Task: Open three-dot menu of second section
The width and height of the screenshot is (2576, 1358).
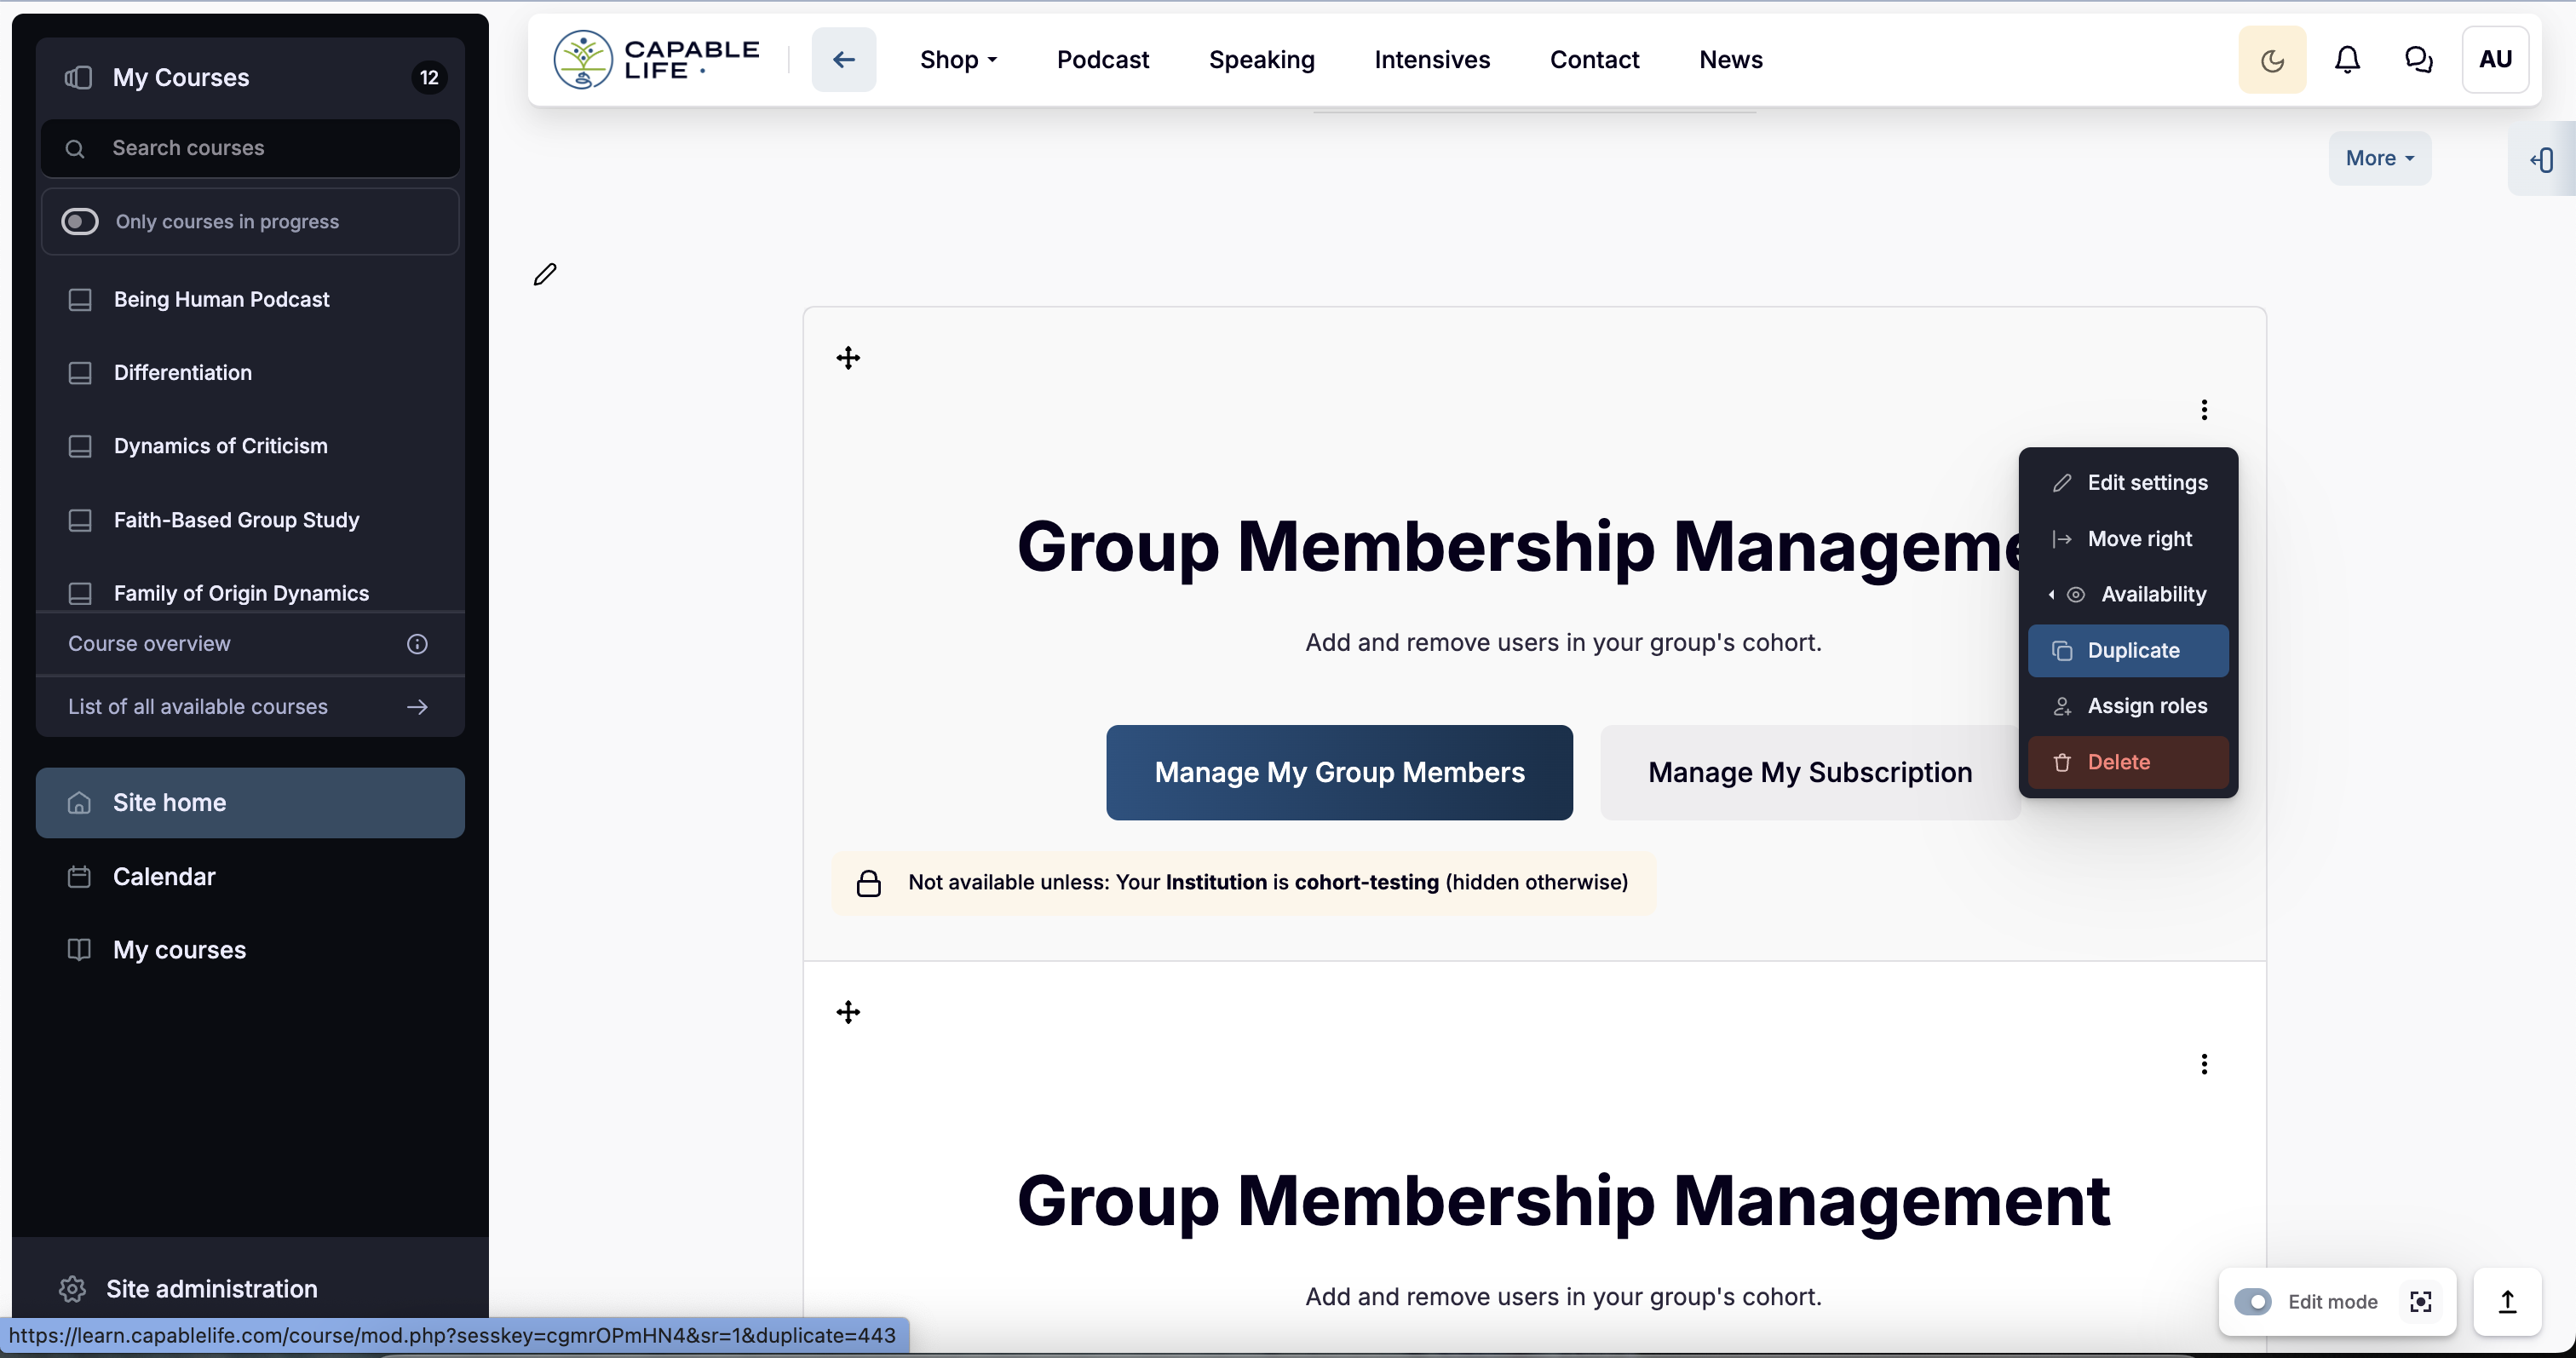Action: (x=2203, y=1064)
